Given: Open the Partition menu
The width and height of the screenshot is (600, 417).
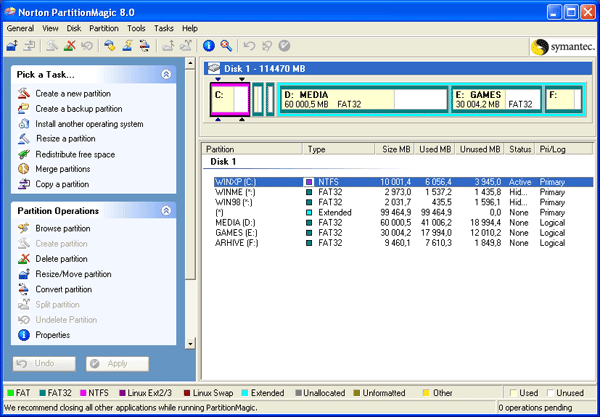Looking at the screenshot, I should [x=104, y=28].
